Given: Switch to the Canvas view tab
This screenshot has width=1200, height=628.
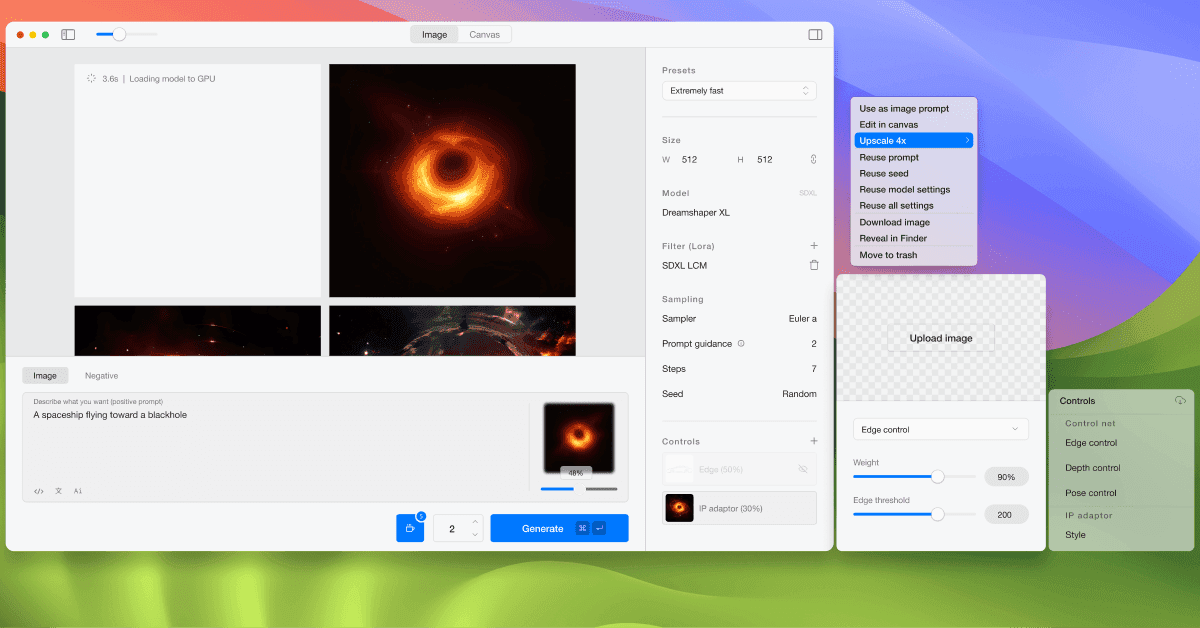Looking at the screenshot, I should (x=485, y=34).
